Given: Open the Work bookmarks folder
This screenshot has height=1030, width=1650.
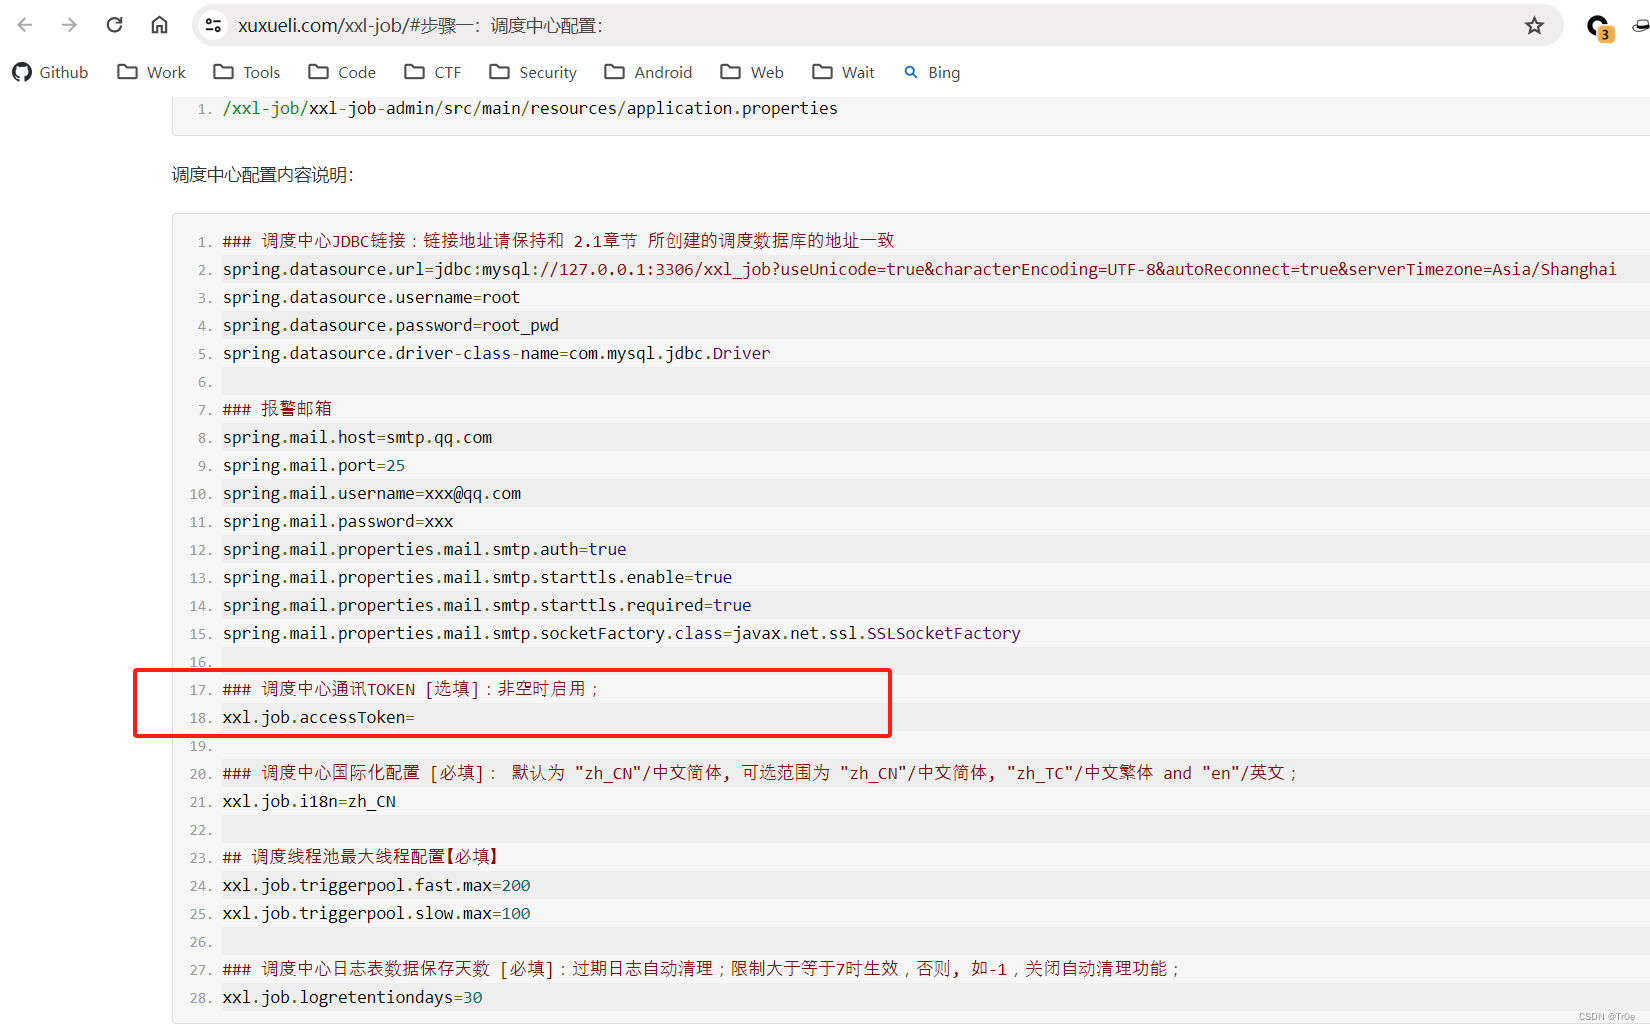Looking at the screenshot, I should click(x=151, y=72).
